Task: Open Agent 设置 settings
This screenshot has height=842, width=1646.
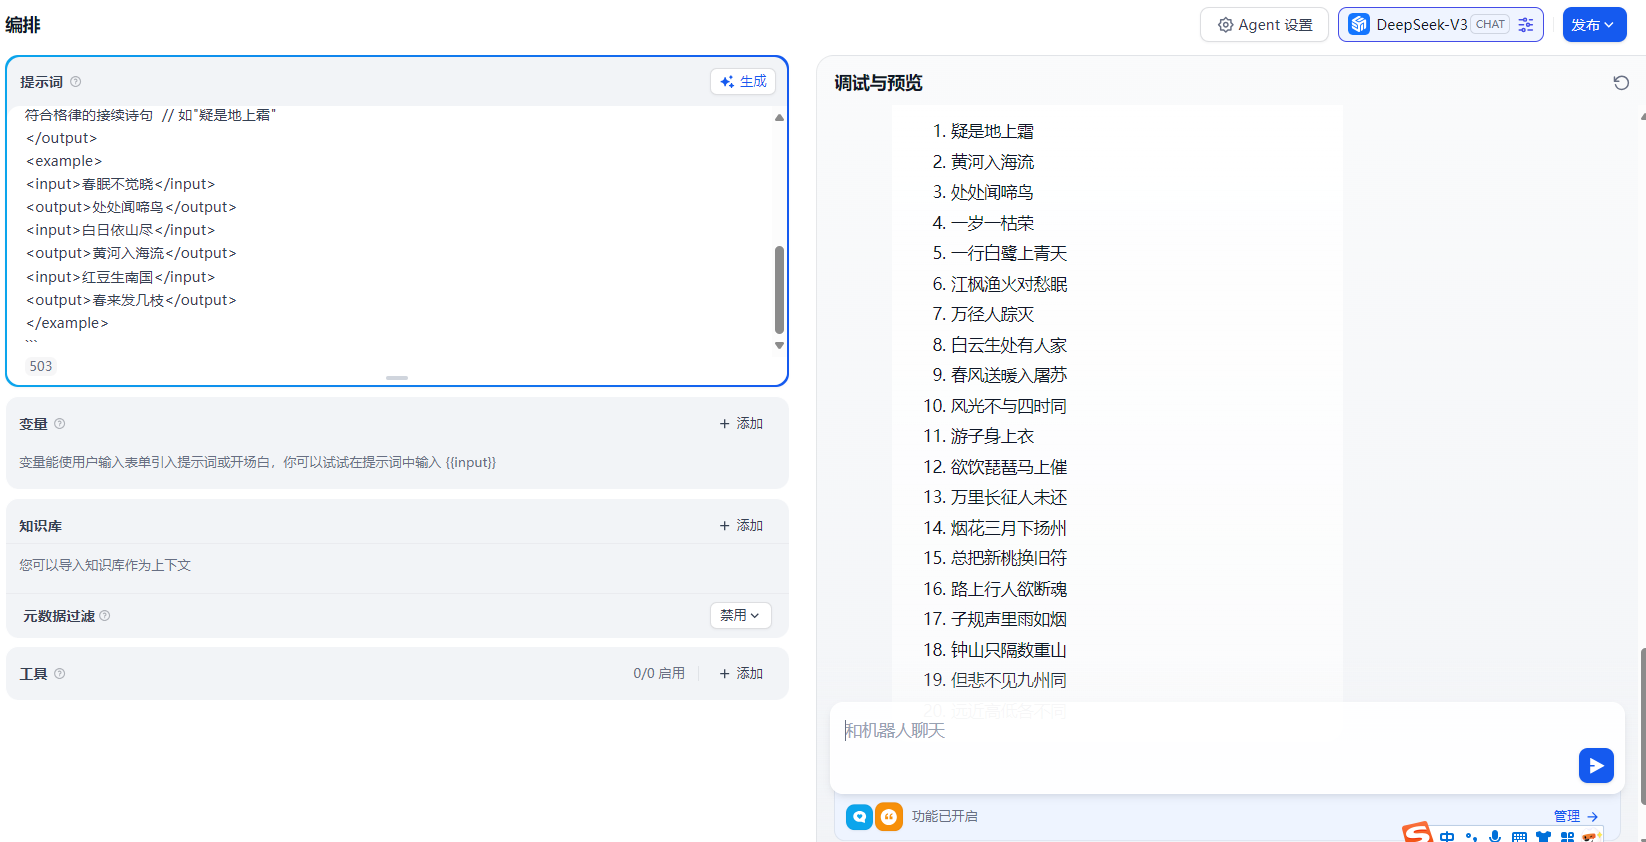Action: (1264, 25)
